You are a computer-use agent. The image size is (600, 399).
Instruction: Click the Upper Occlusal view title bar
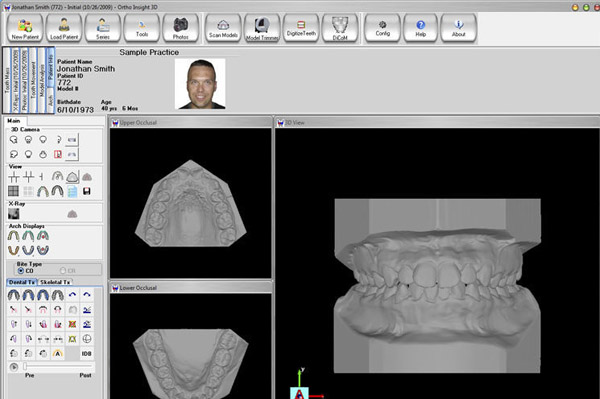coord(191,122)
